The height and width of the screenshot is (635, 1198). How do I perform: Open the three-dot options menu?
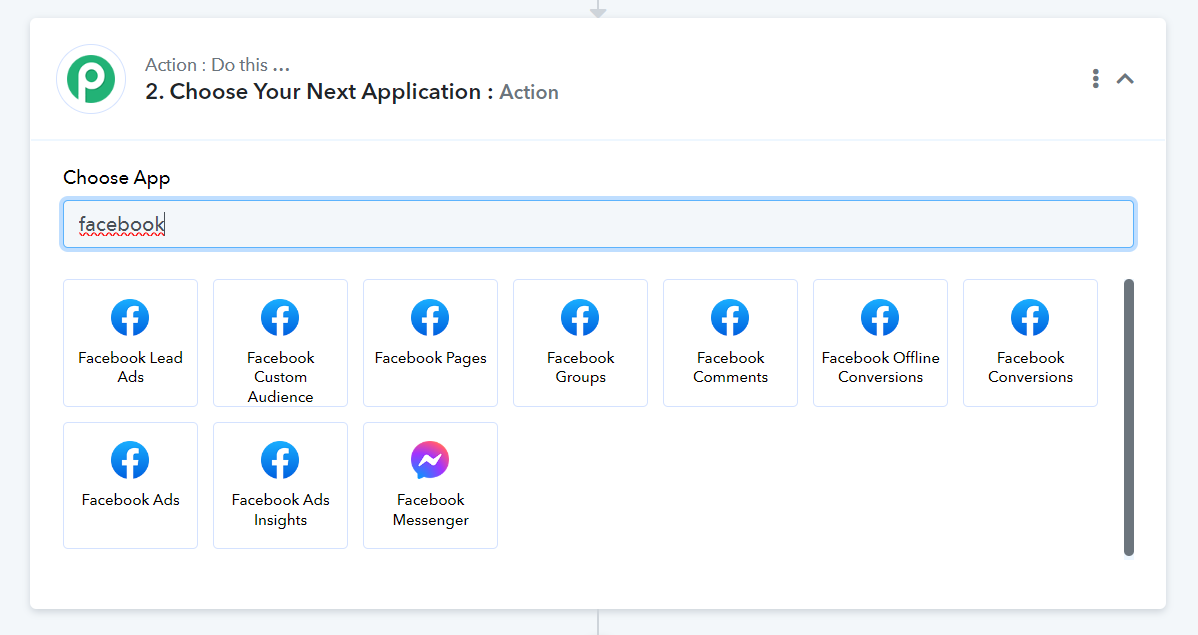1096,79
